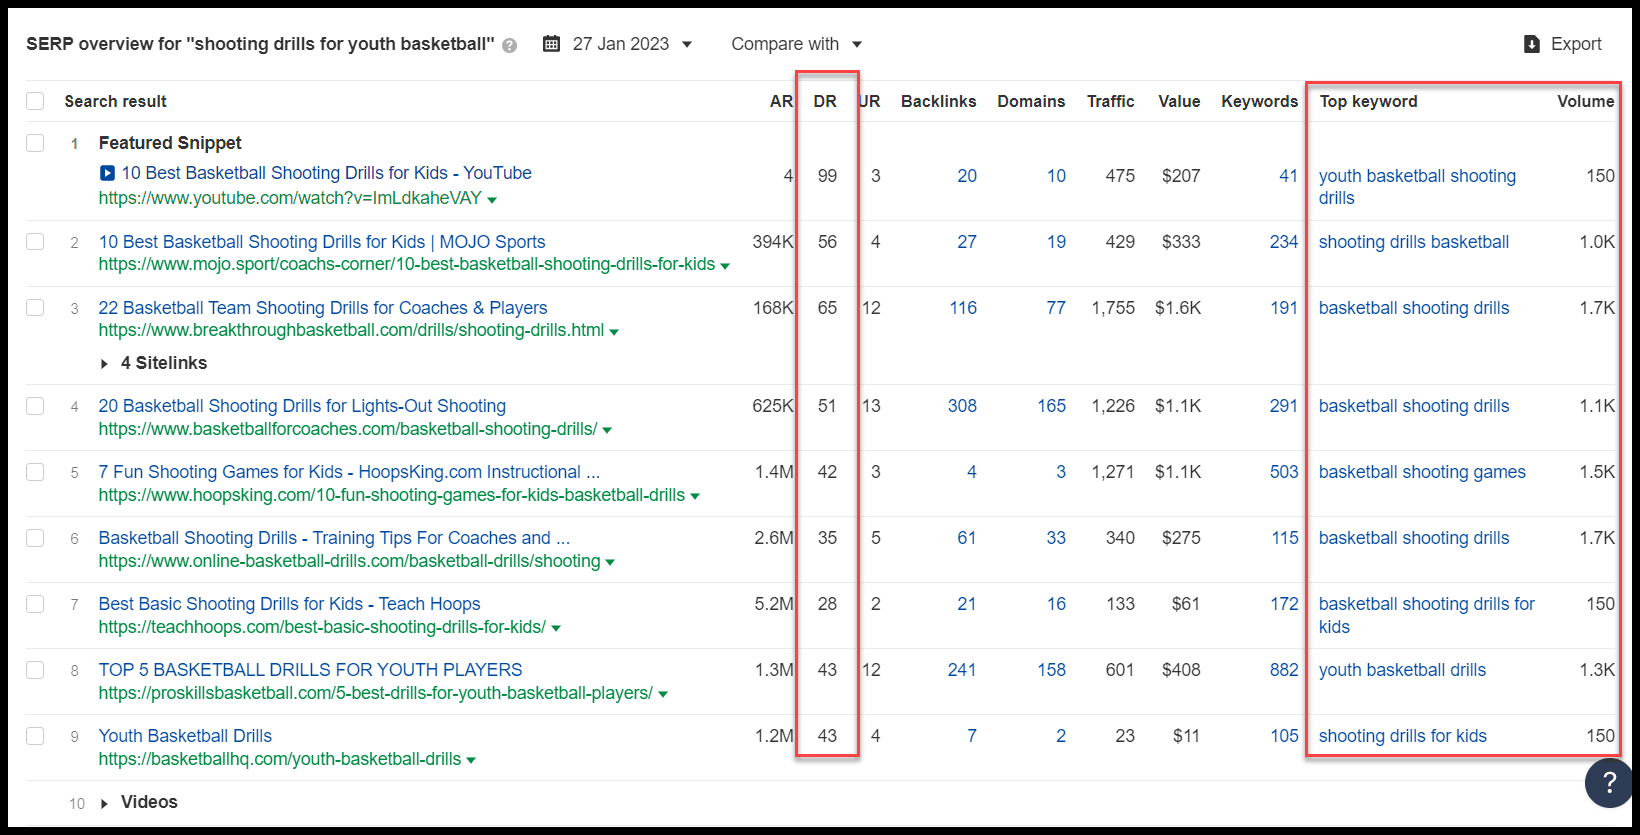
Task: Click the calendar icon next to the date
Action: (551, 44)
